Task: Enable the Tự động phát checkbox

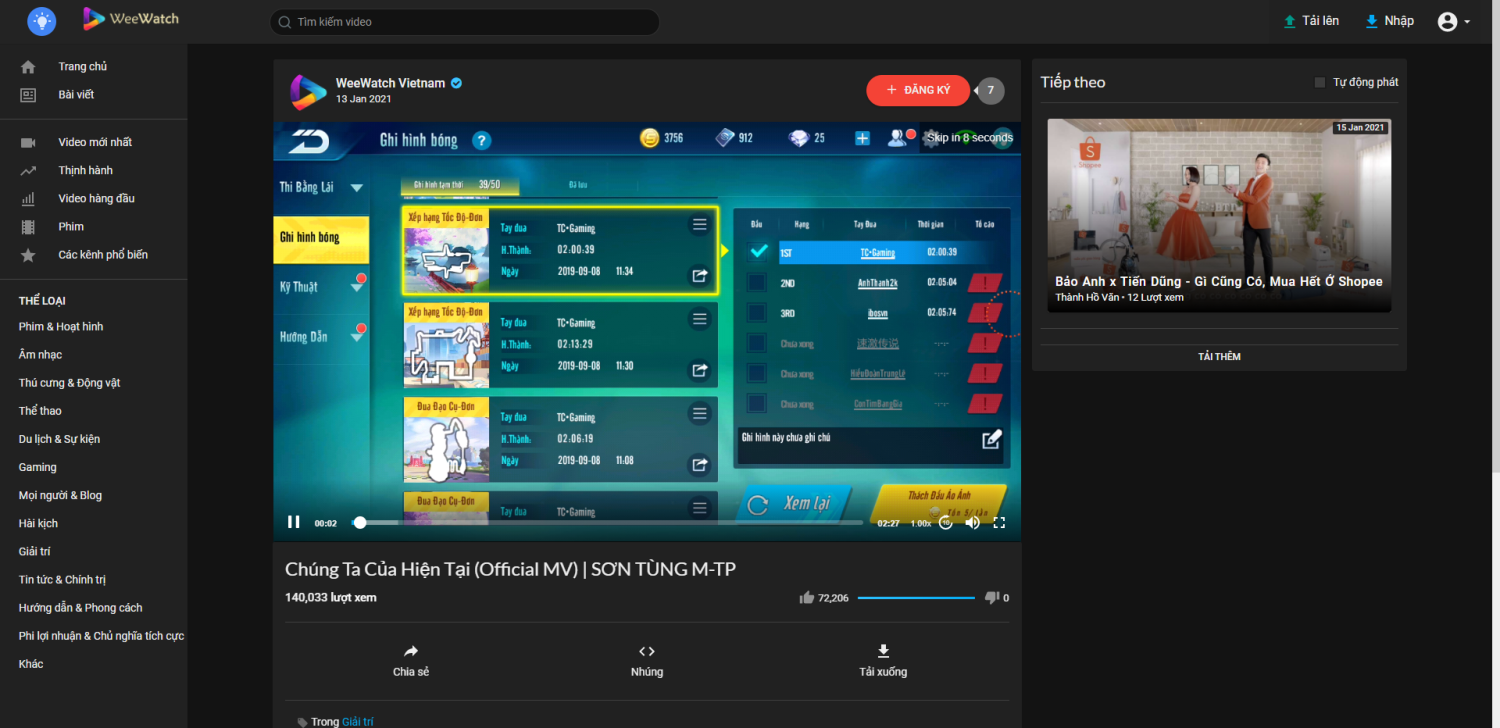Action: [1320, 83]
